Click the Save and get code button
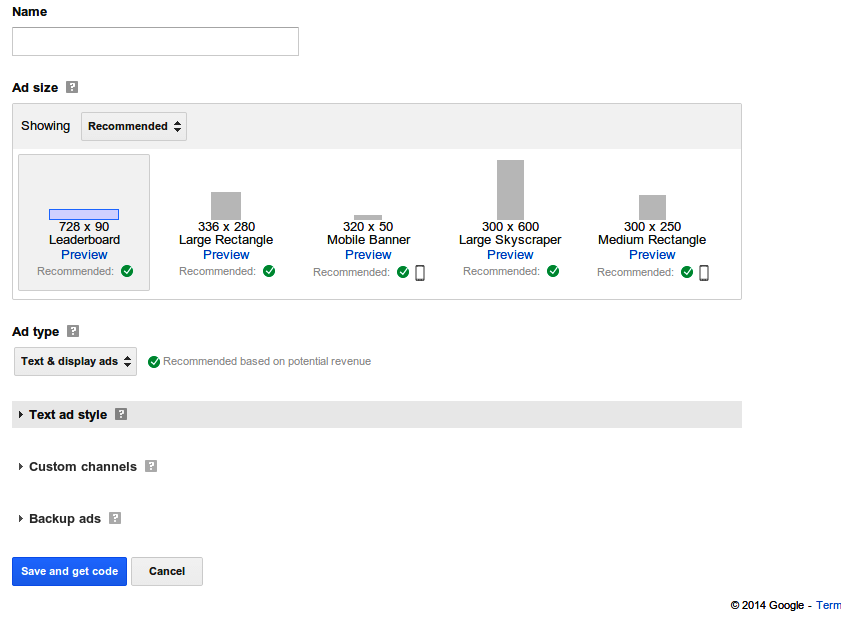Screen dimensions: 841x619 [69, 571]
